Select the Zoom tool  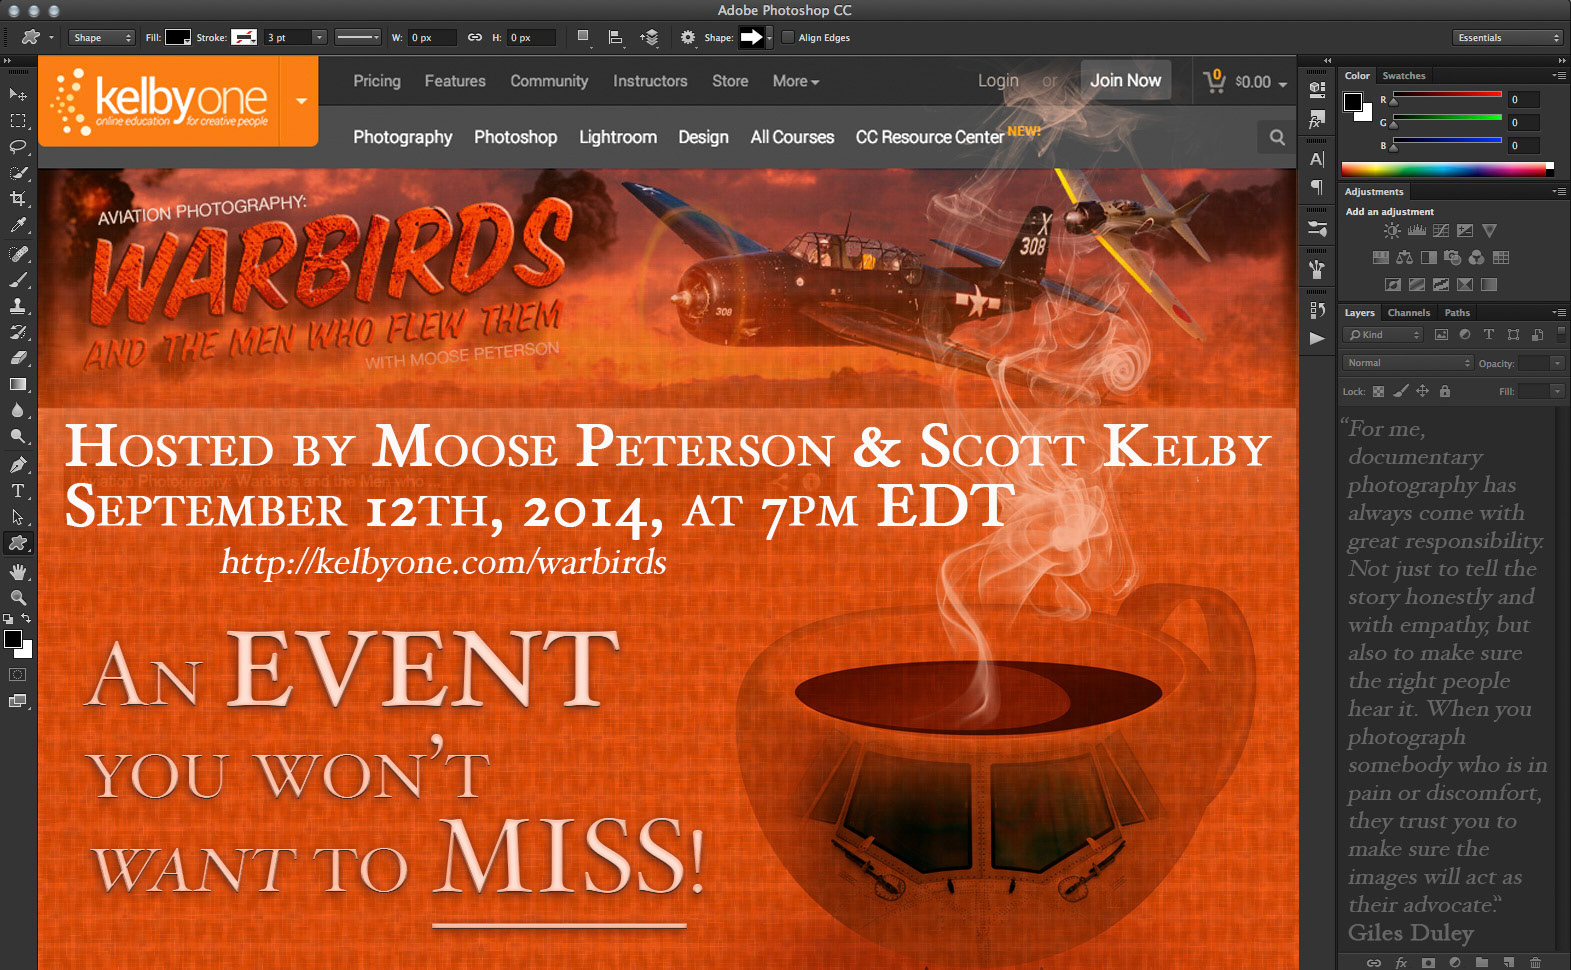(x=18, y=597)
